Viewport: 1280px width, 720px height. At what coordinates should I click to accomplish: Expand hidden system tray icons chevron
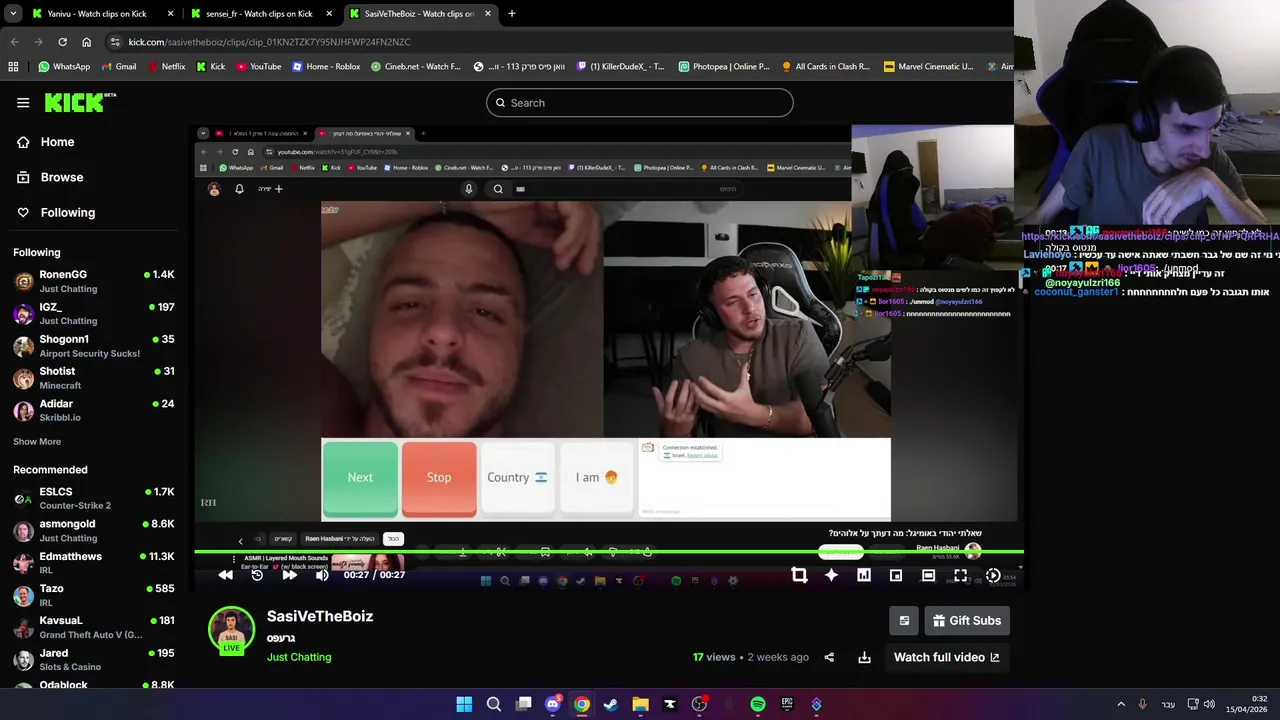coord(1121,704)
